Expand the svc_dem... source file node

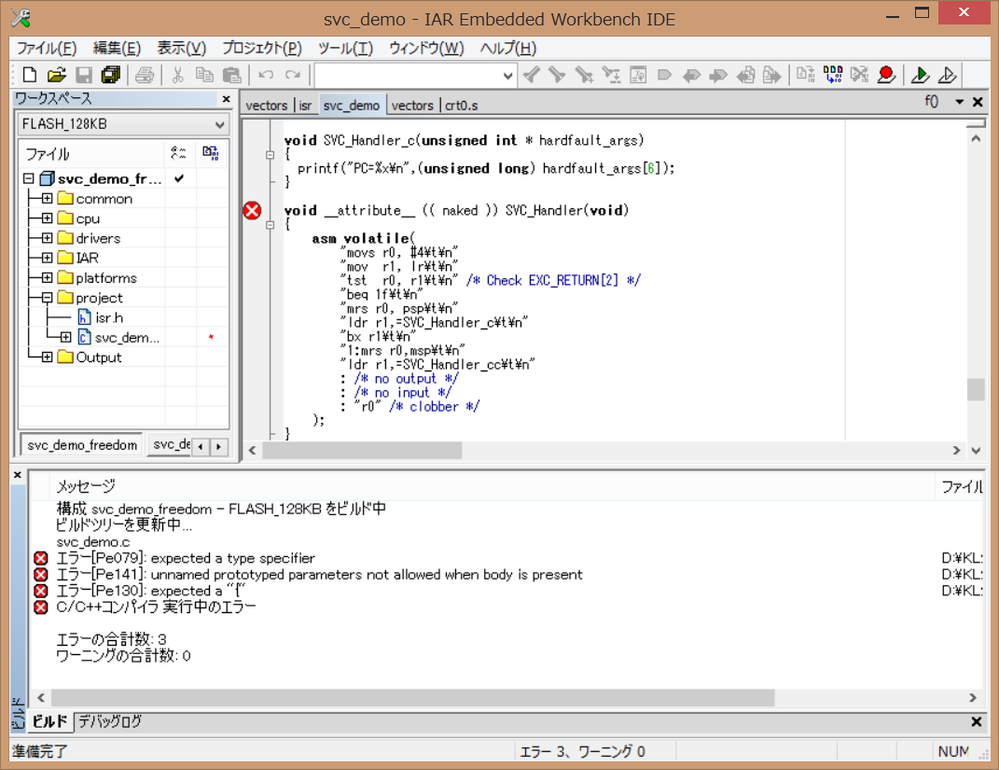[66, 337]
